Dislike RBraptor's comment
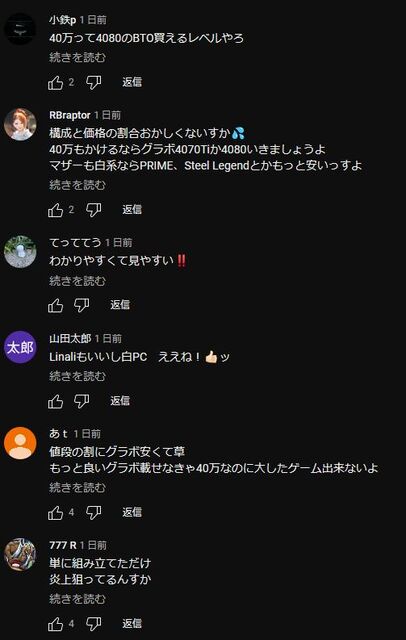The image size is (406, 640). tap(93, 210)
